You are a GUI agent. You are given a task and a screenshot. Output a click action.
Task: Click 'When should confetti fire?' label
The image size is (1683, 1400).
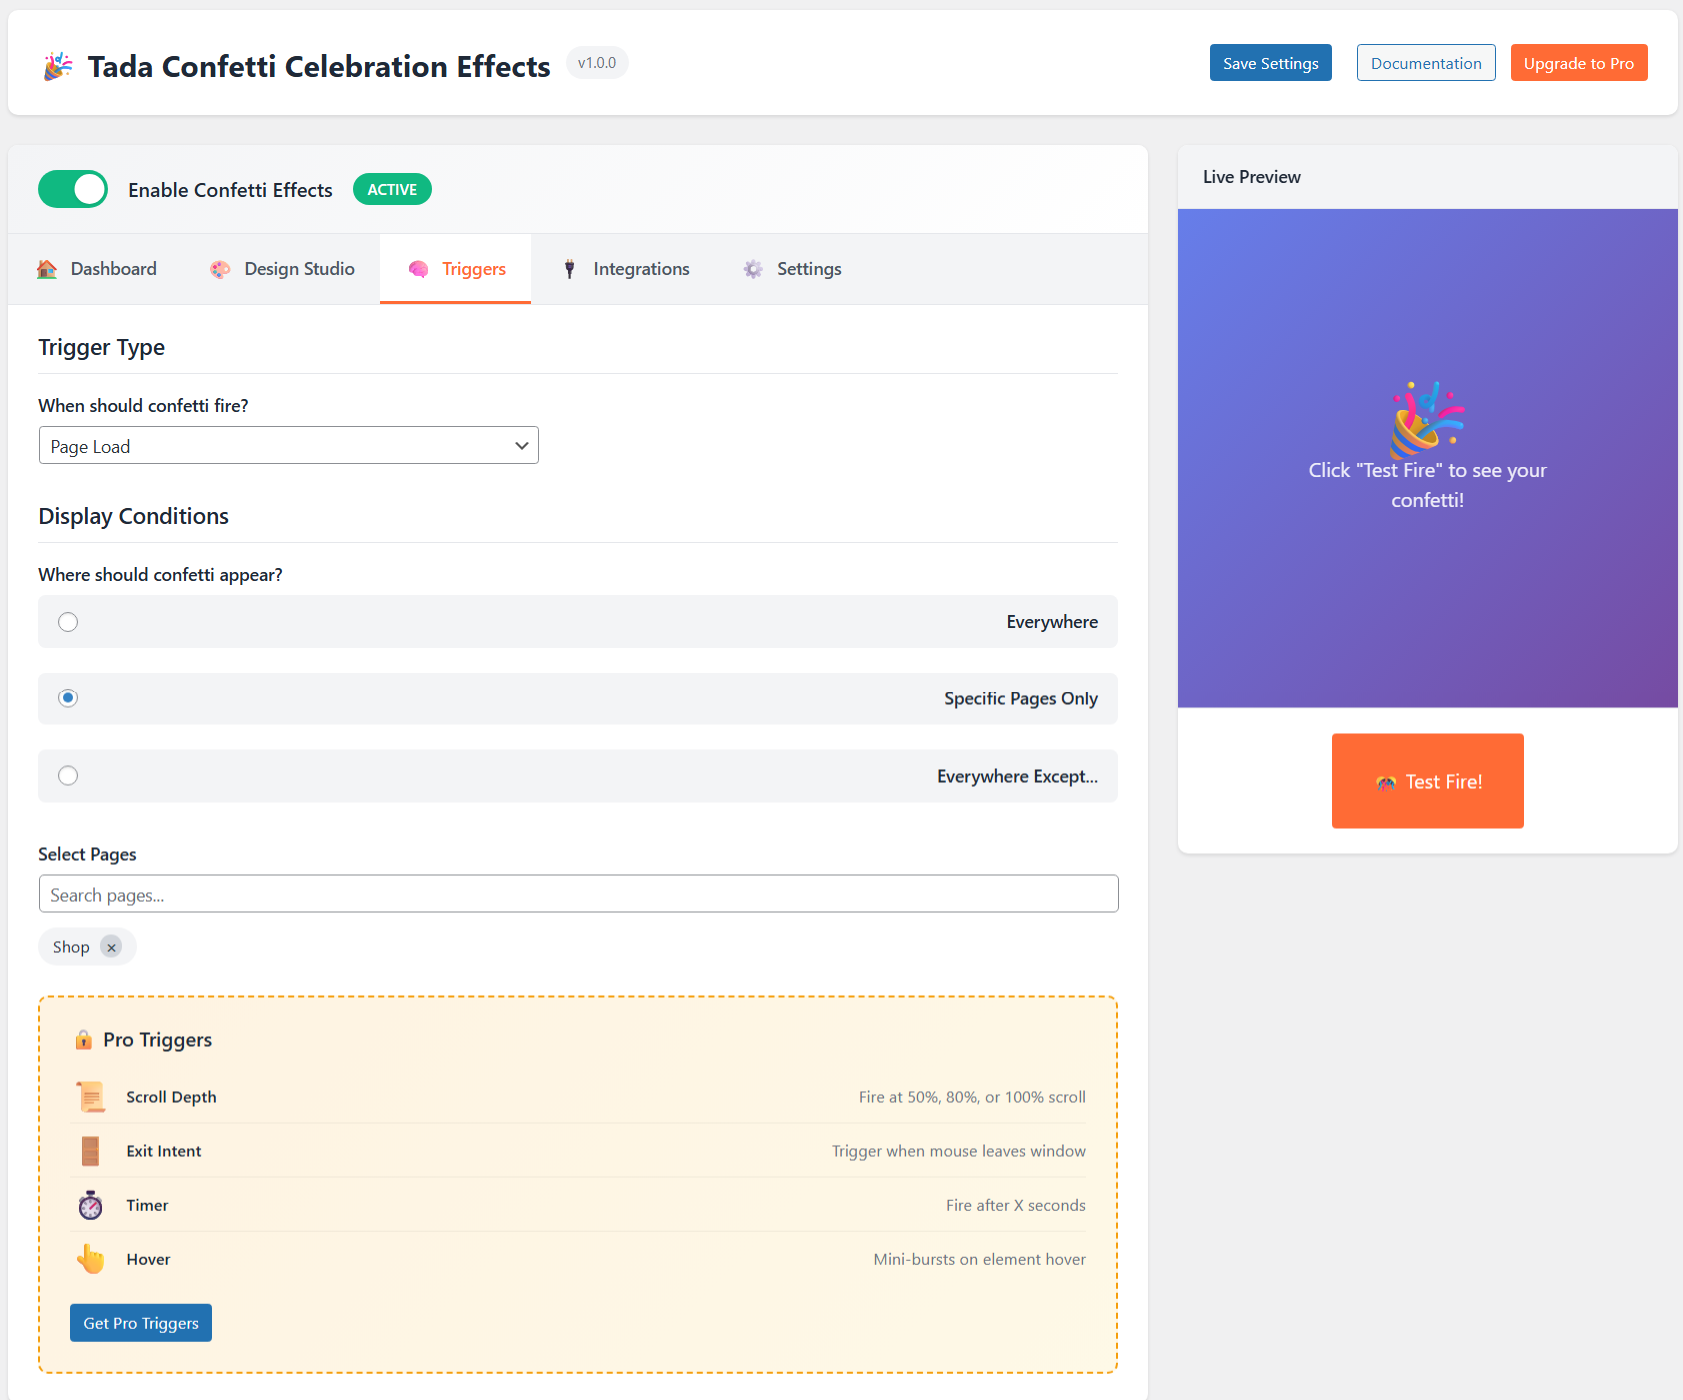click(143, 405)
